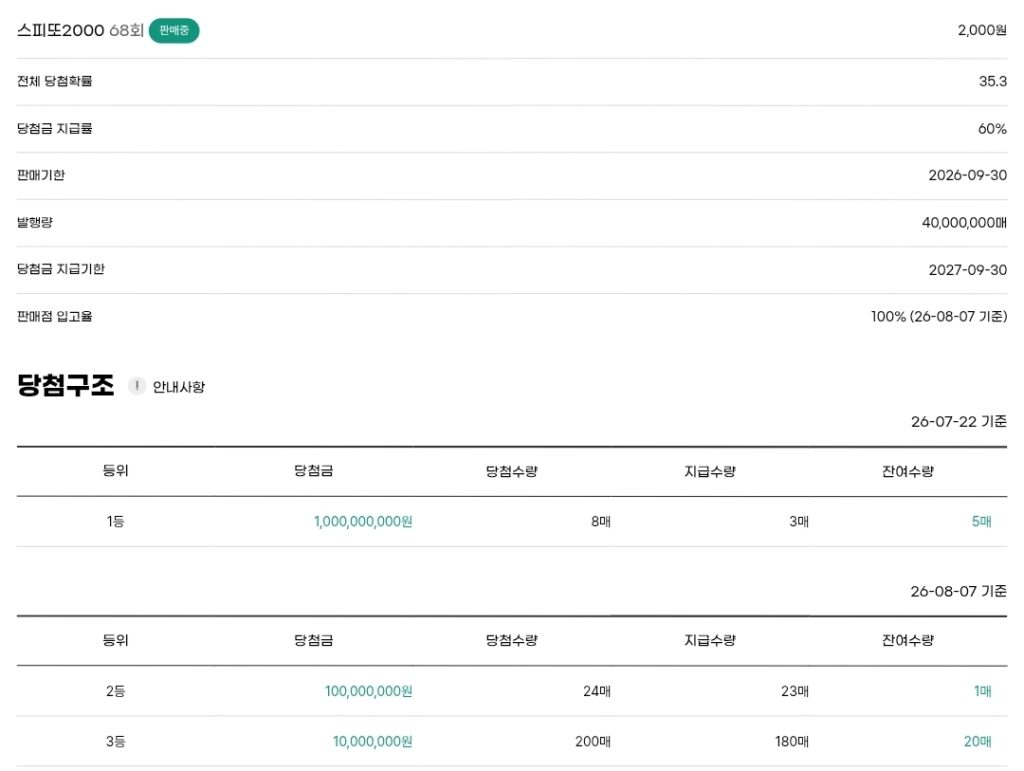Image resolution: width=1024 pixels, height=771 pixels.
Task: Click the 180매 paid quantity
Action: [792, 742]
